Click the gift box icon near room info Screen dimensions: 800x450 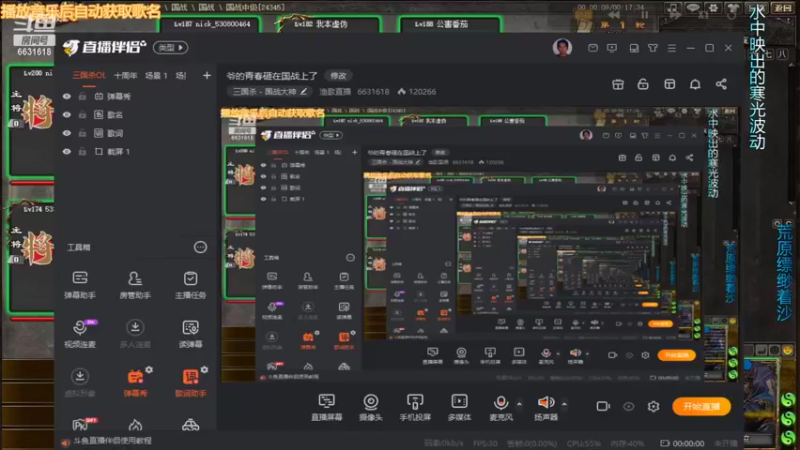point(618,84)
